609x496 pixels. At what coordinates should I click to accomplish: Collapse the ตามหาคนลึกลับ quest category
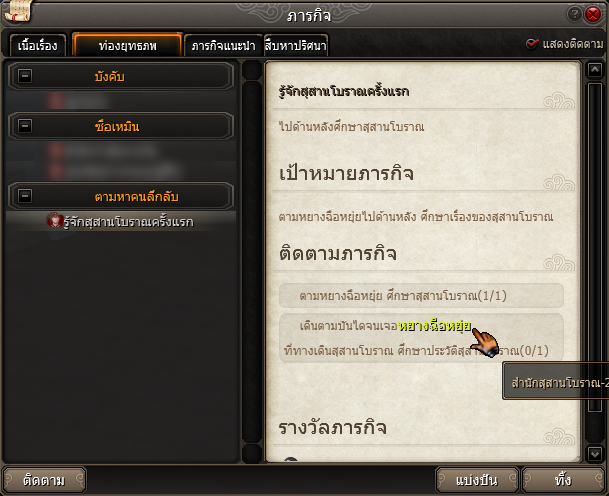click(x=25, y=195)
